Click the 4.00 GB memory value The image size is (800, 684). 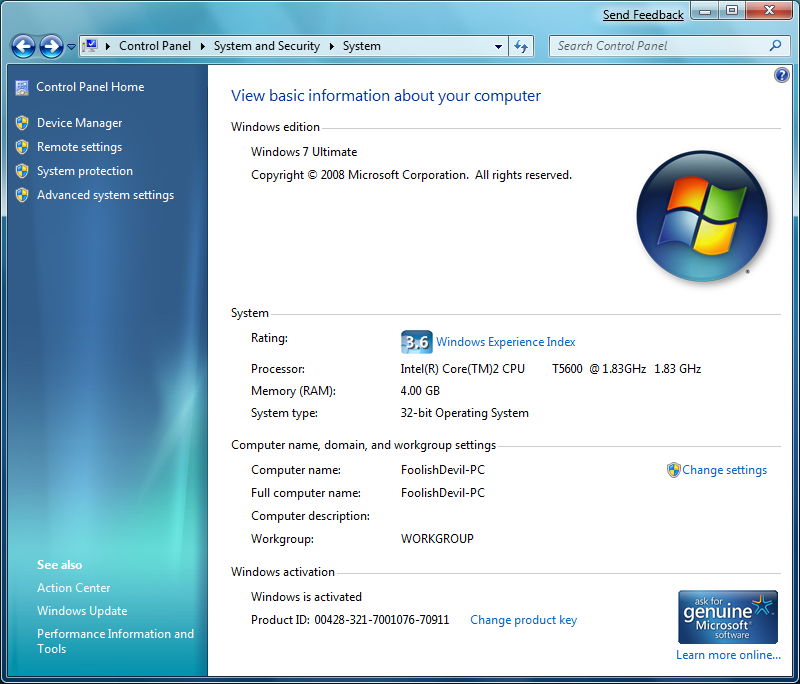pos(420,391)
